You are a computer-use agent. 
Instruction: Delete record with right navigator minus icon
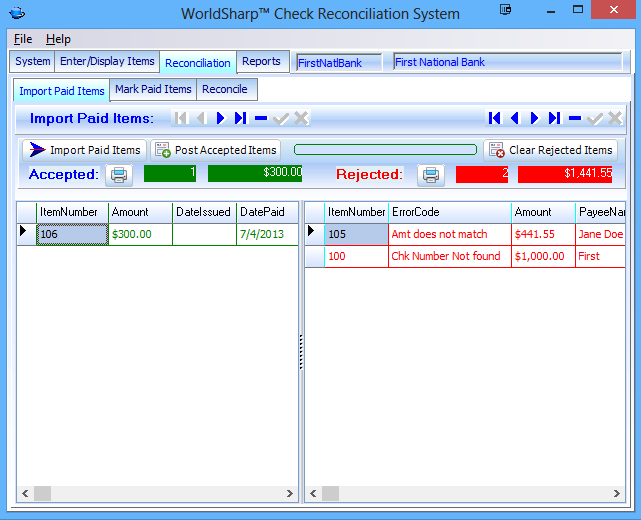(x=575, y=118)
